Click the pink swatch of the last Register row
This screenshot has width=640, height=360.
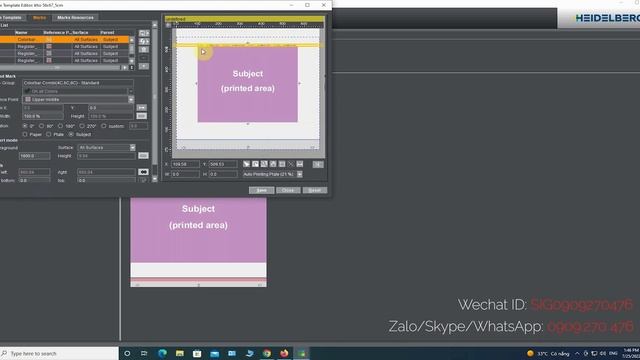49,60
